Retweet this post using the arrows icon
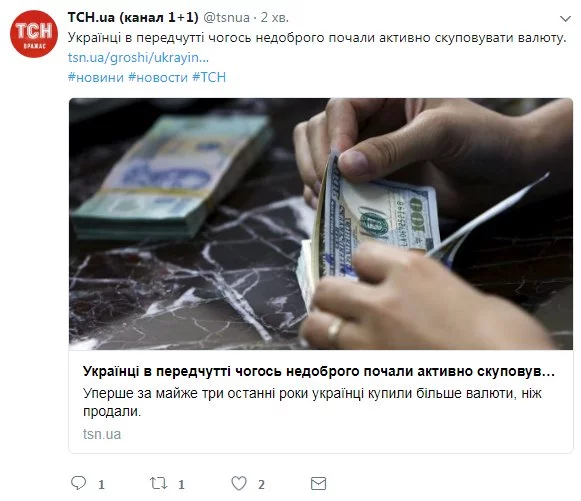 159,483
